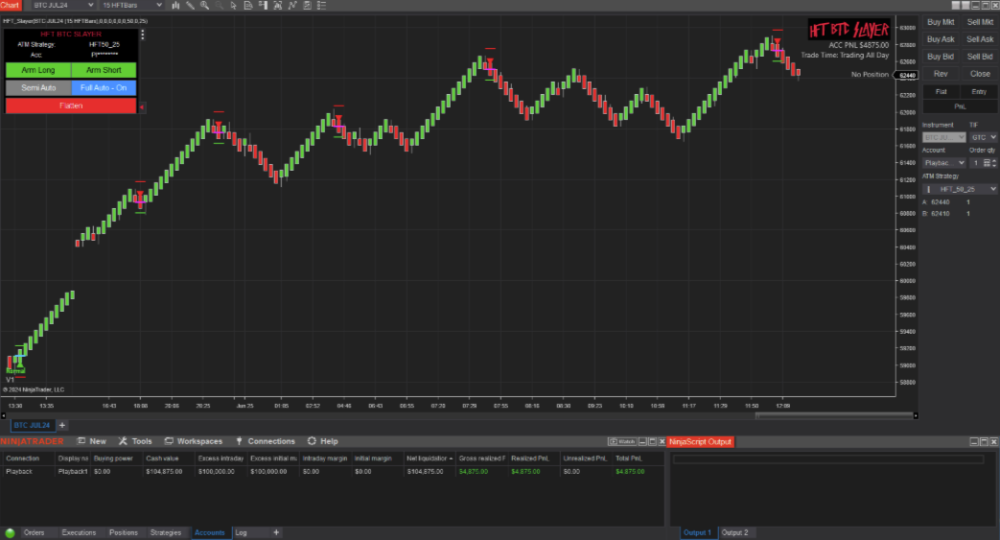The width and height of the screenshot is (1000, 540).
Task: Select the cursor pointer tool
Action: pyautogui.click(x=233, y=5)
